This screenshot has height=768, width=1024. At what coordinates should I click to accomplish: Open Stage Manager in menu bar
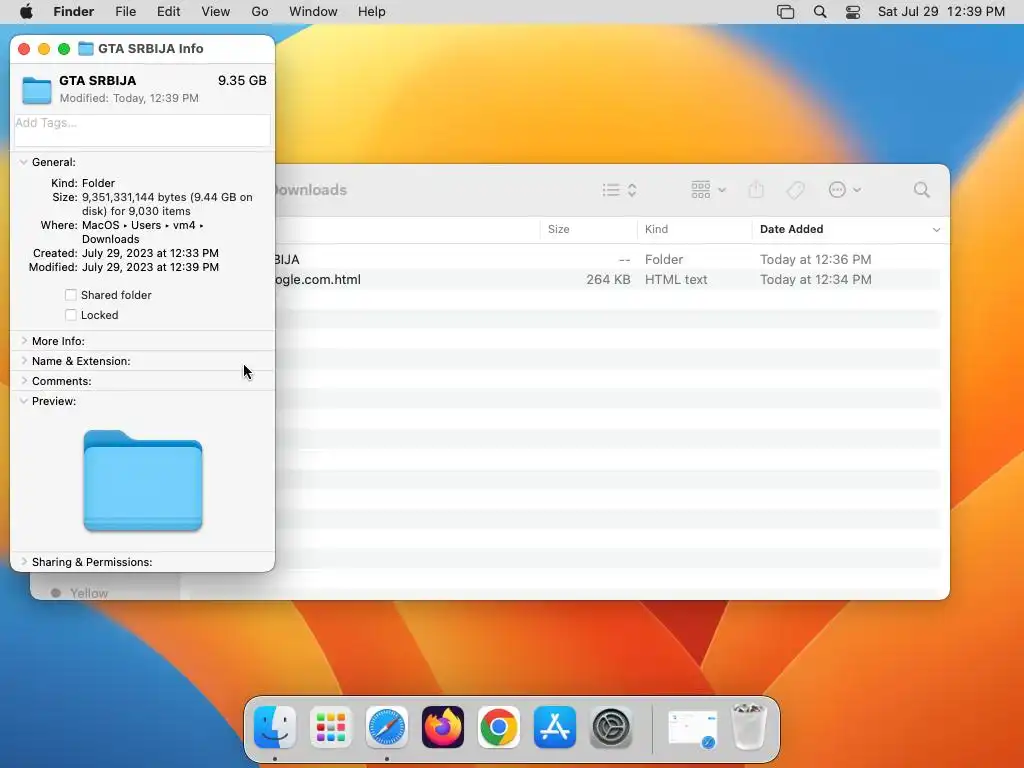786,12
